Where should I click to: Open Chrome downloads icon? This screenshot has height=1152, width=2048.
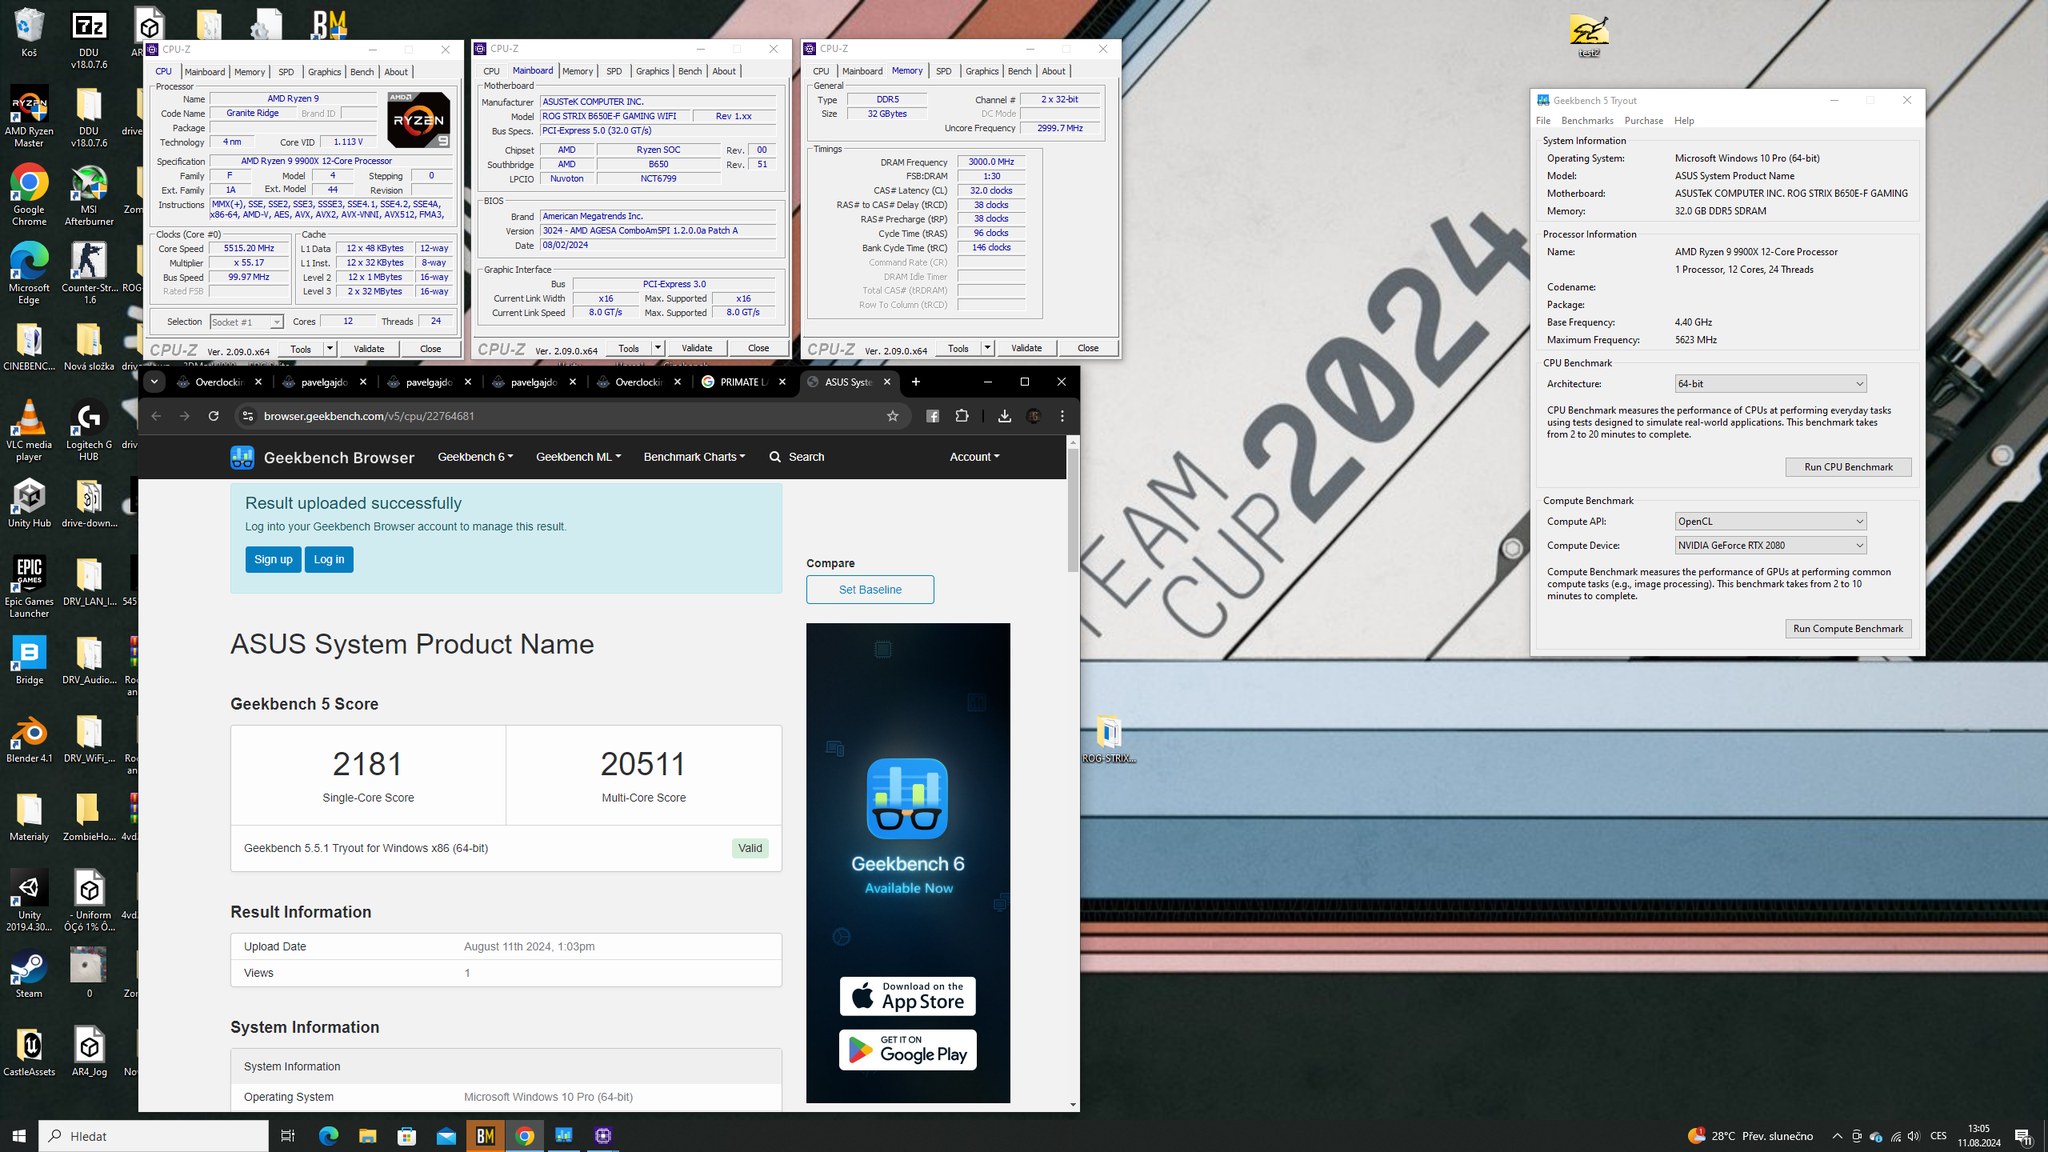click(x=1004, y=416)
